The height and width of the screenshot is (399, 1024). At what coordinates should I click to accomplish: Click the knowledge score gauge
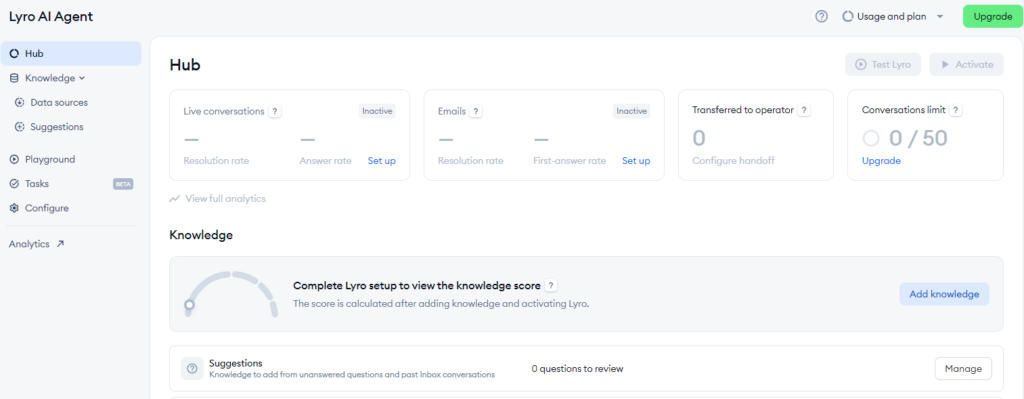tap(231, 295)
